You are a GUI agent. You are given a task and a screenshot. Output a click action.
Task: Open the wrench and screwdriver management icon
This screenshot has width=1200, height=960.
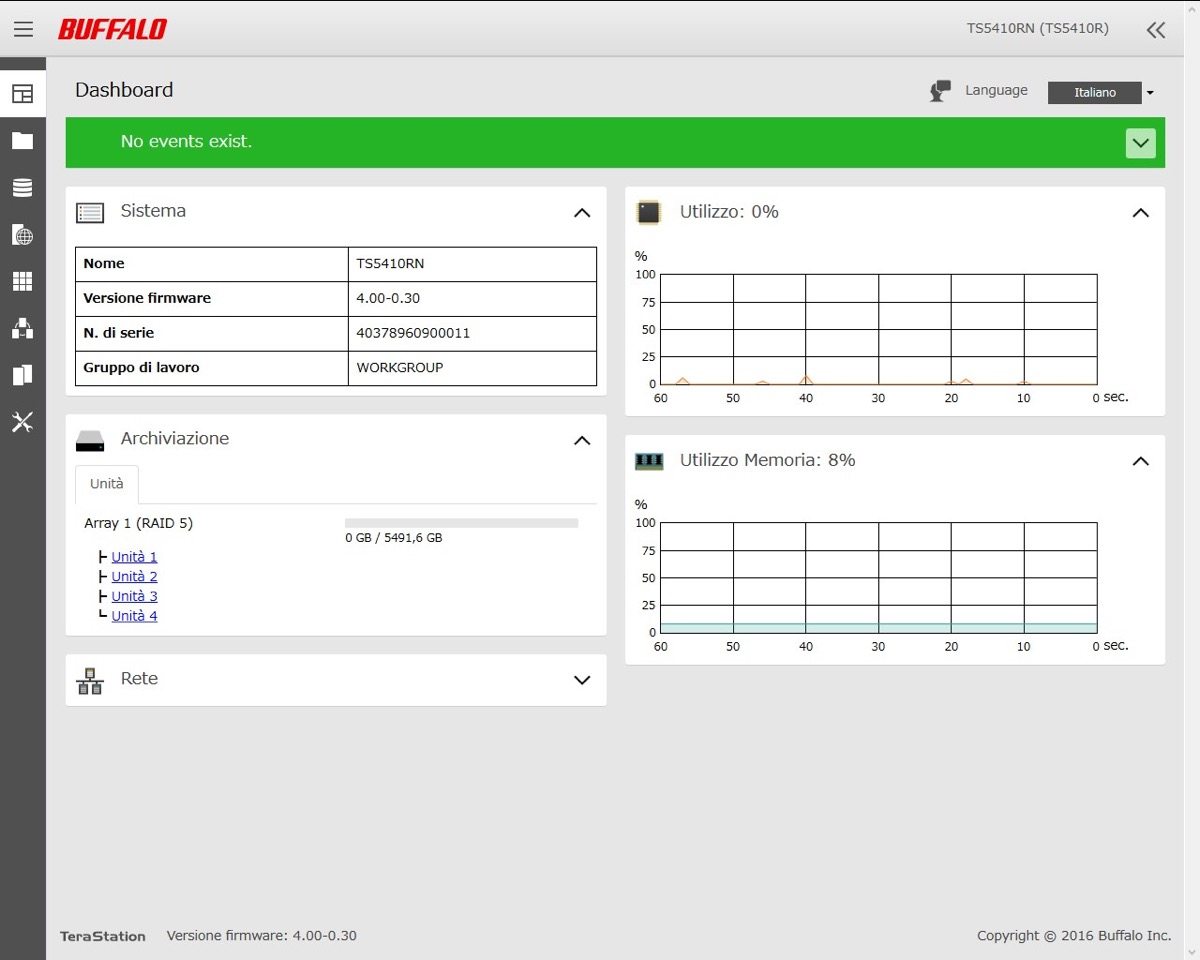[22, 422]
